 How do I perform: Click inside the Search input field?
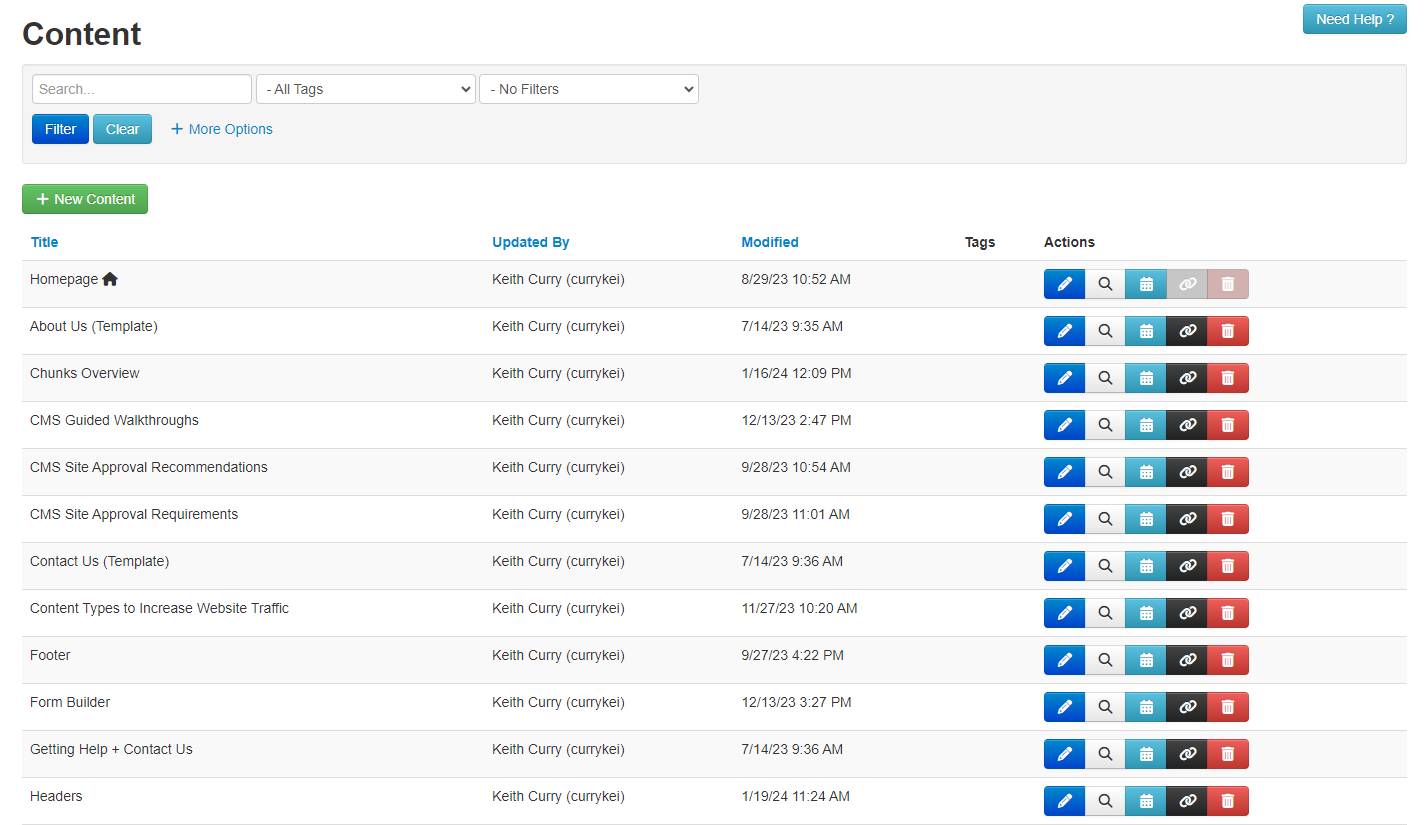click(x=140, y=89)
